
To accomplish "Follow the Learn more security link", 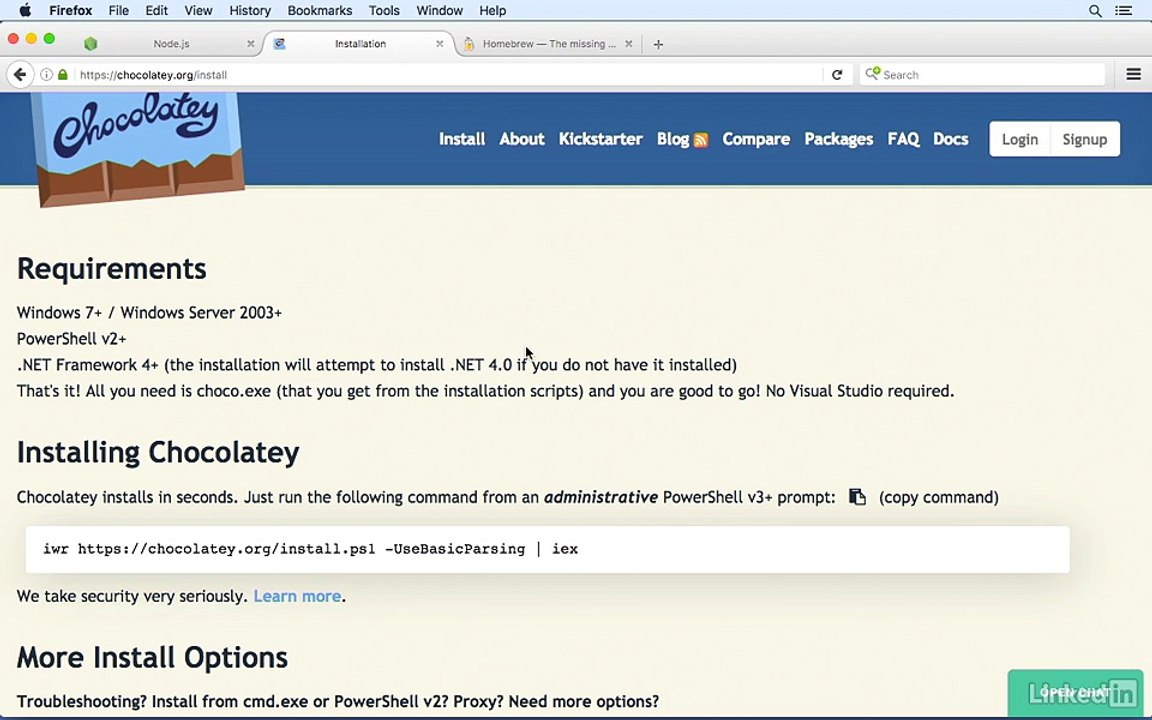I will click(x=297, y=596).
